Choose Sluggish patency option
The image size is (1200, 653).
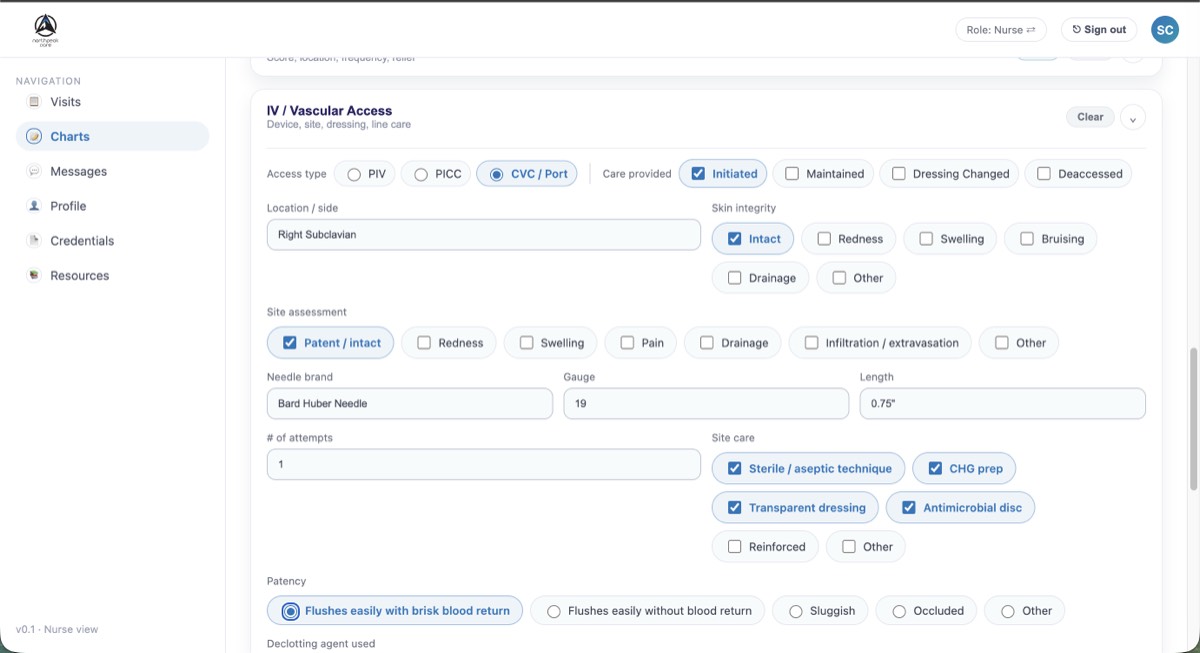(796, 611)
